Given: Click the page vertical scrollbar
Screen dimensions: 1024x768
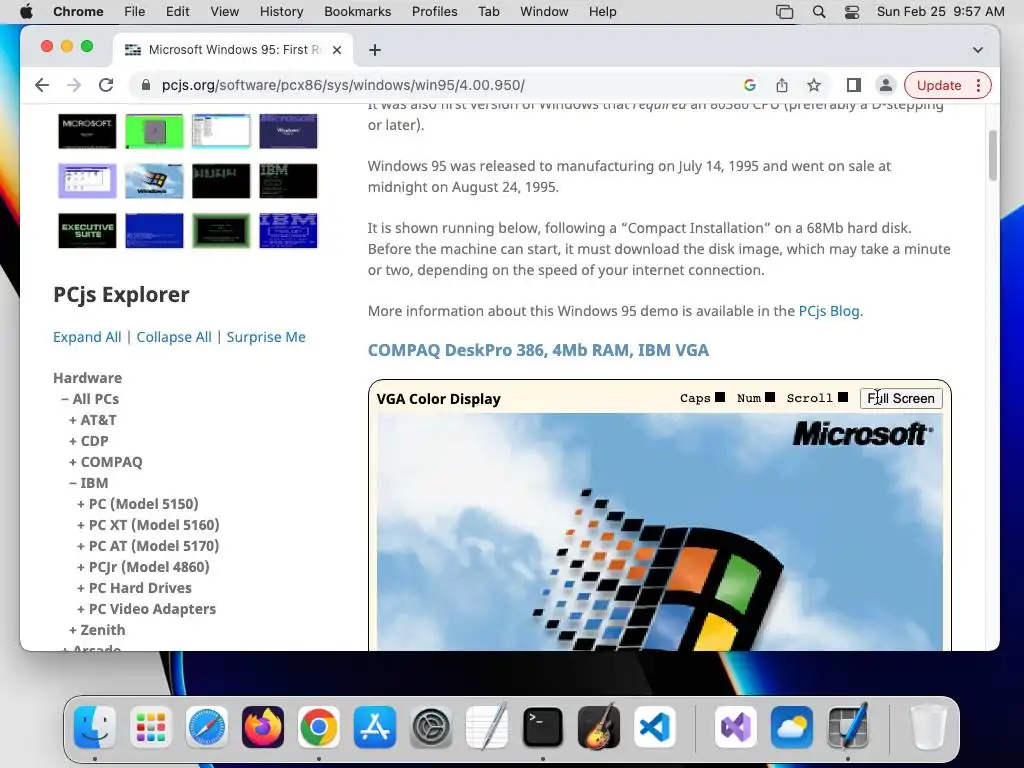Looking at the screenshot, I should point(993,155).
